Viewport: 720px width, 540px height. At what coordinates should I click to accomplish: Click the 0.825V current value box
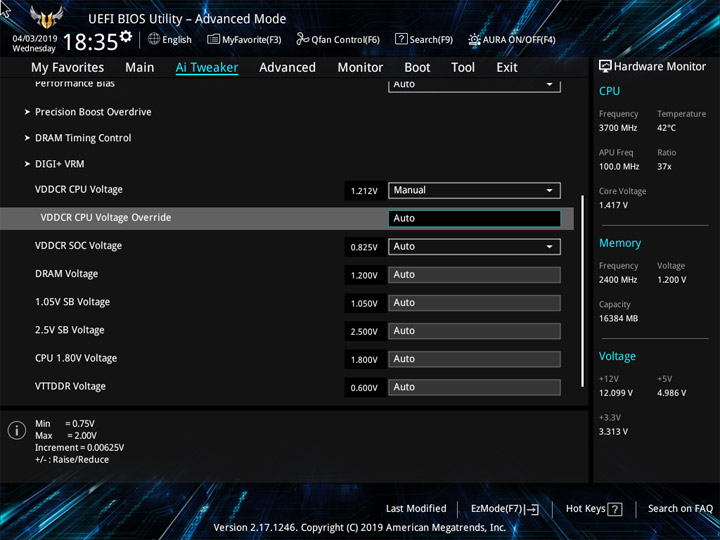365,248
